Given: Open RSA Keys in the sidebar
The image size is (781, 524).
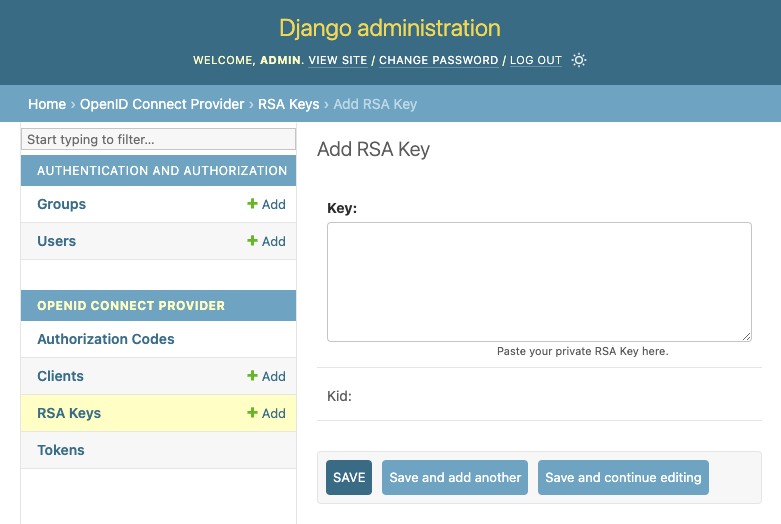Looking at the screenshot, I should (x=69, y=413).
